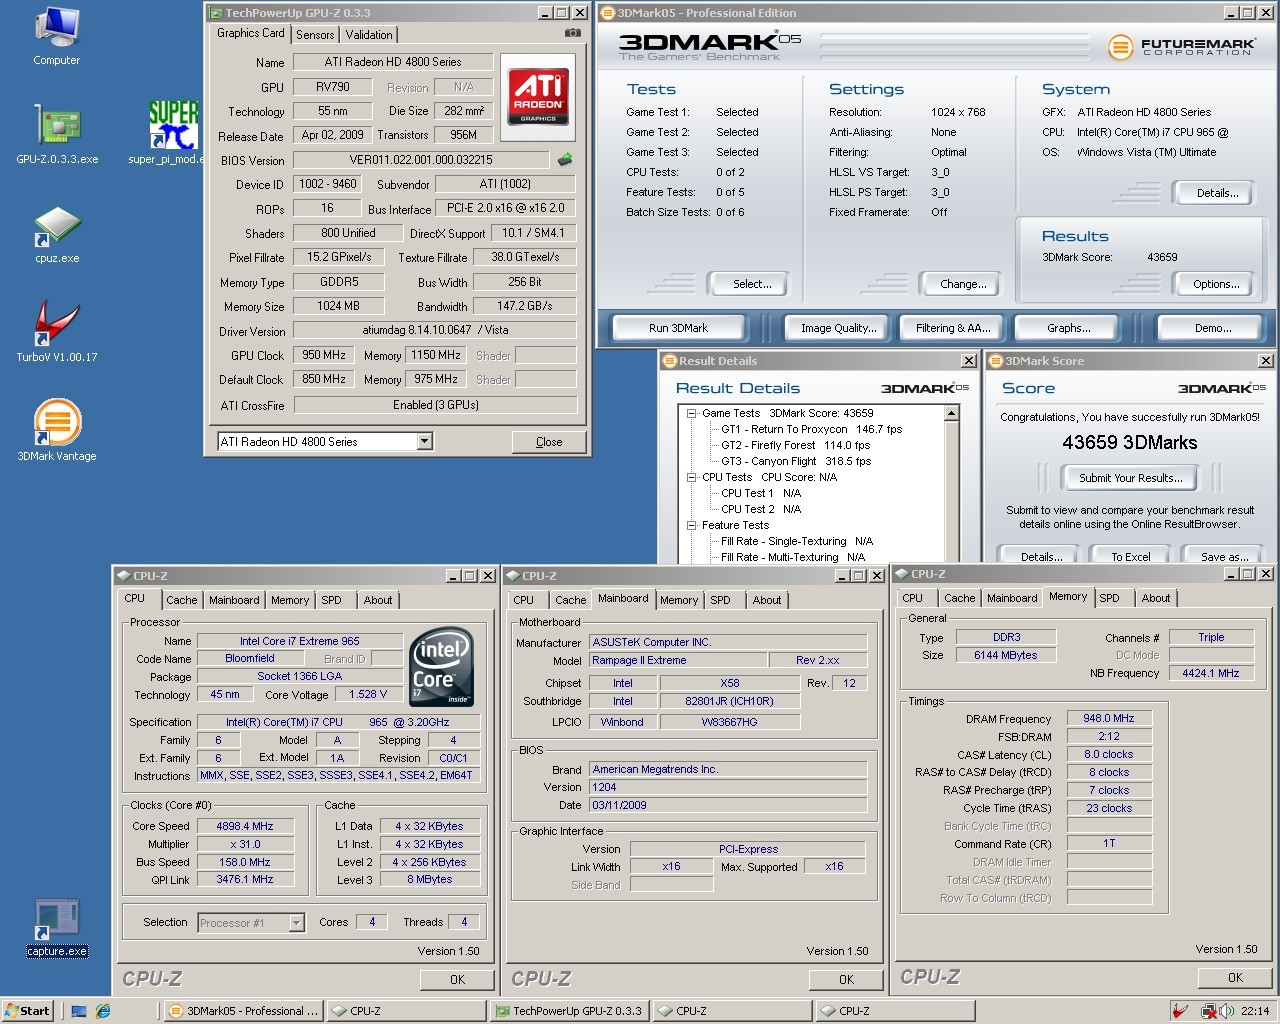
Task: Open Processor #1 selection dropdown
Action: (x=296, y=923)
